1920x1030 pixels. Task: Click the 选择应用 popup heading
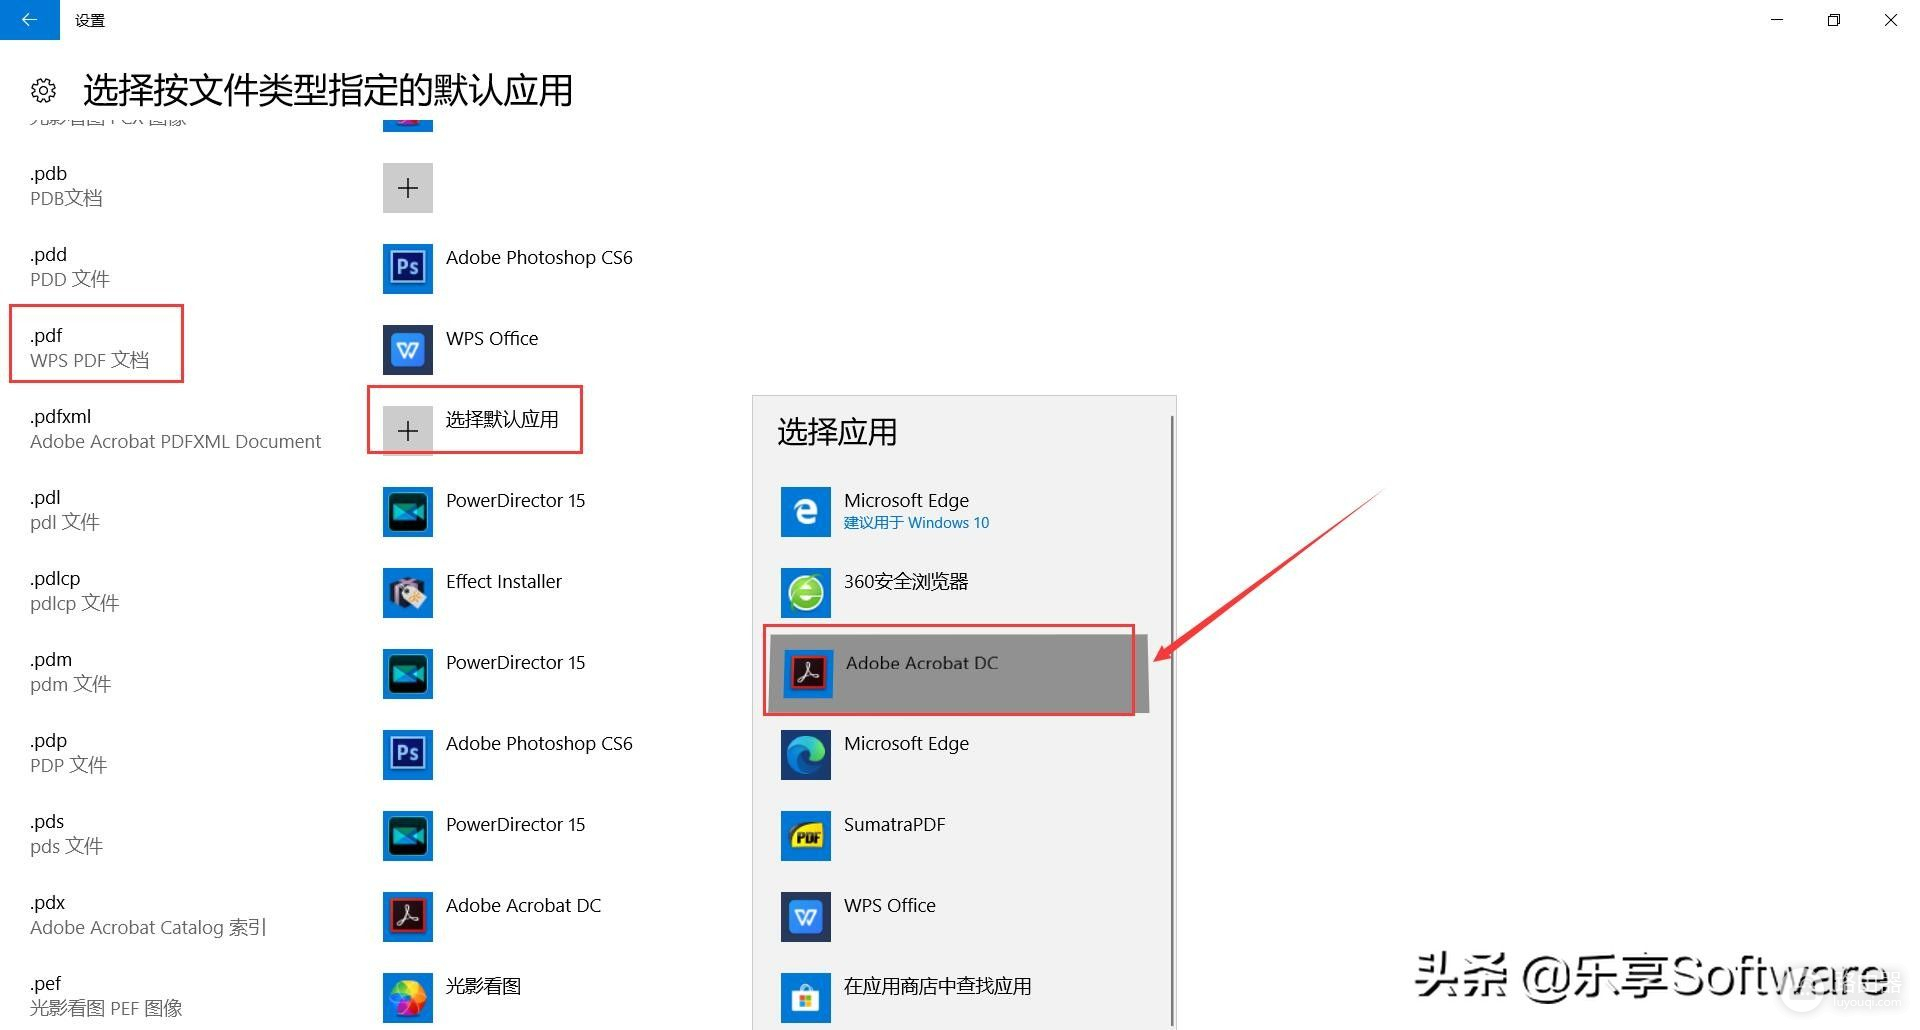pos(837,432)
